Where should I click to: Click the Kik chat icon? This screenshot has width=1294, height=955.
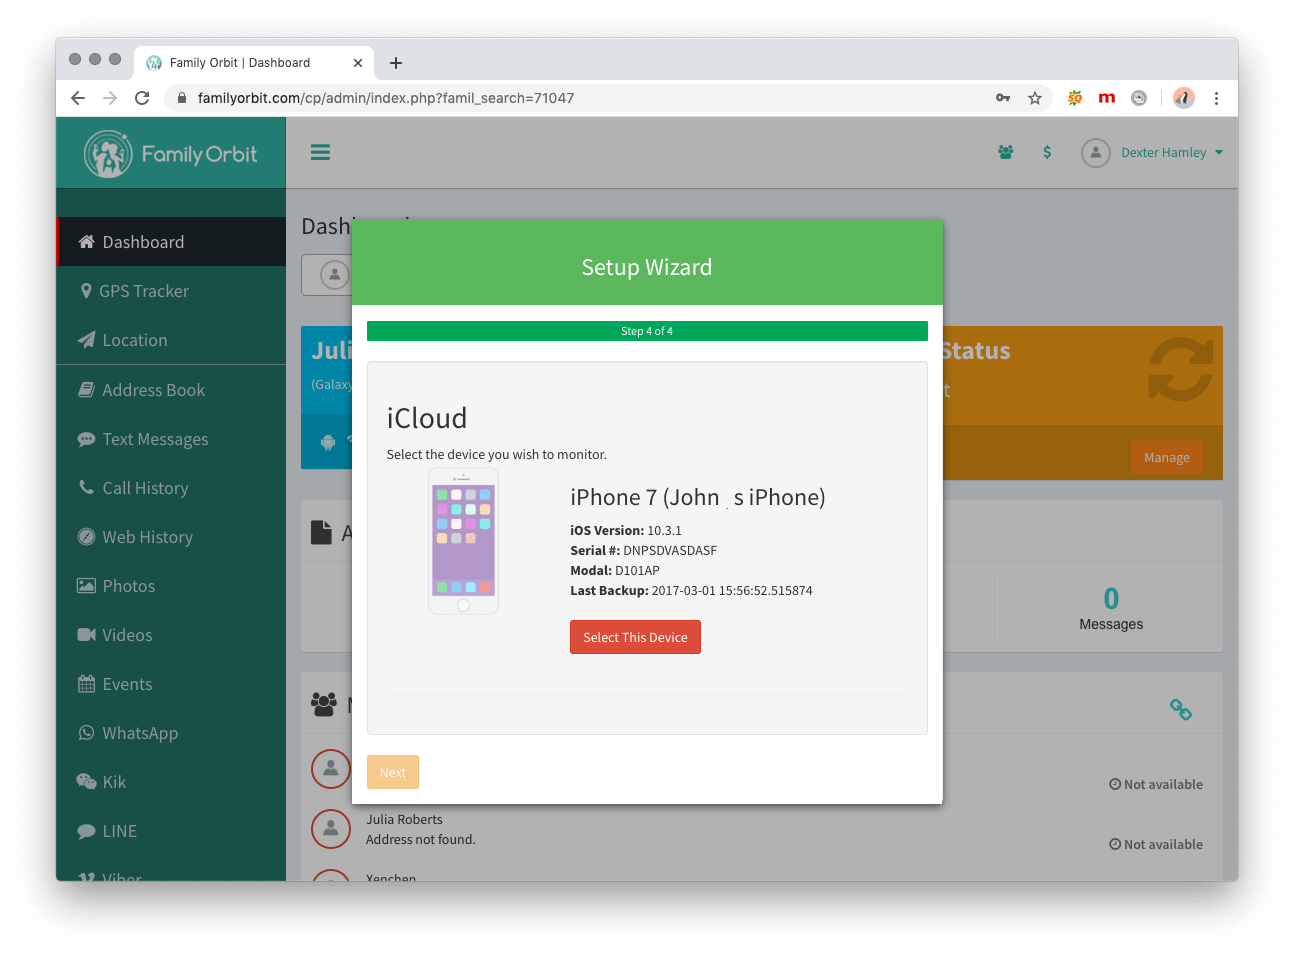tap(87, 782)
